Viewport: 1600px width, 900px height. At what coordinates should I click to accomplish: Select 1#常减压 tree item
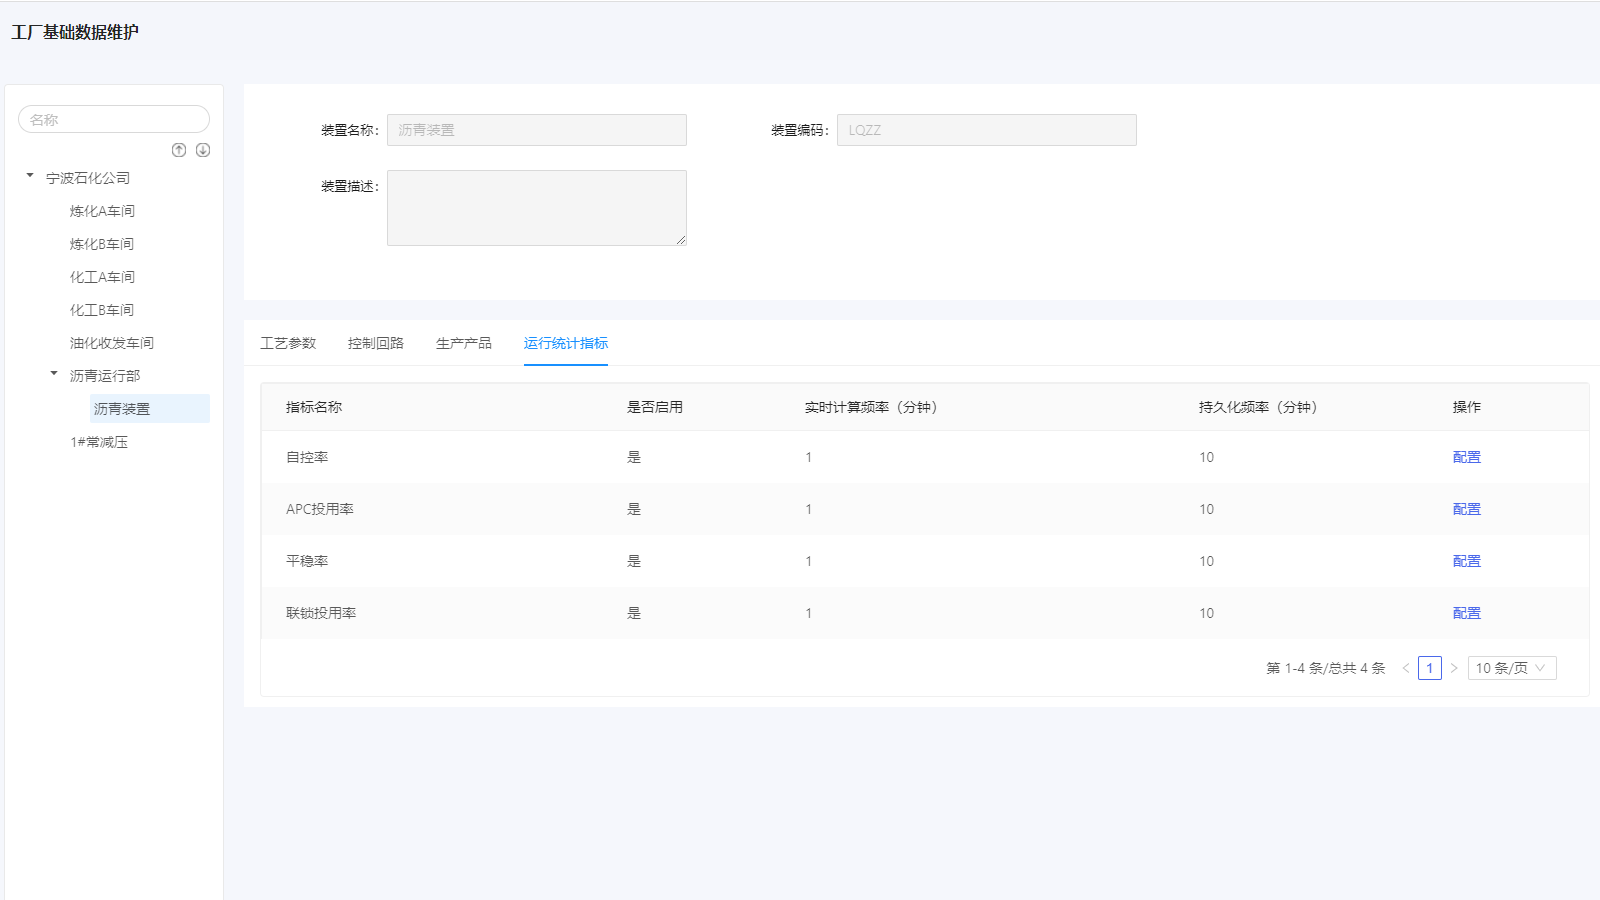click(x=99, y=442)
